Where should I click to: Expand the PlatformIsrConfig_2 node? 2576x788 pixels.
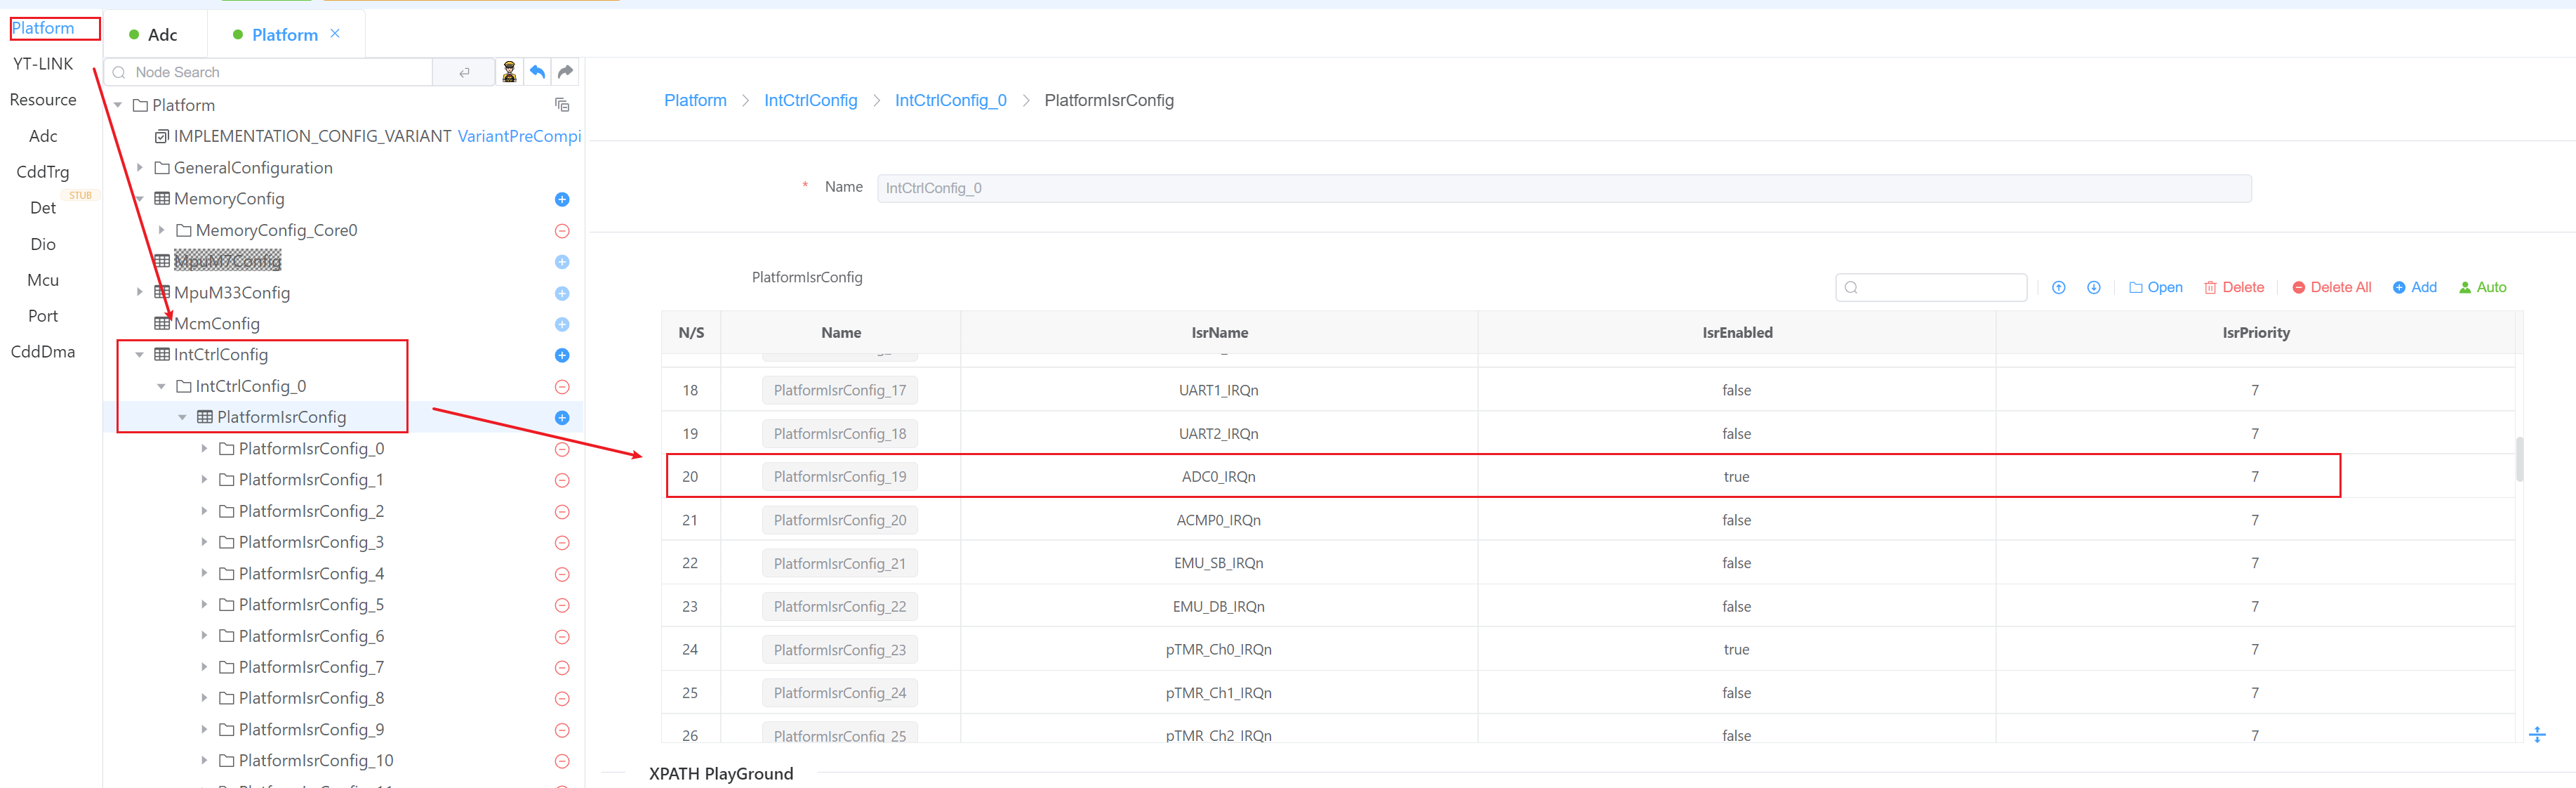[204, 511]
